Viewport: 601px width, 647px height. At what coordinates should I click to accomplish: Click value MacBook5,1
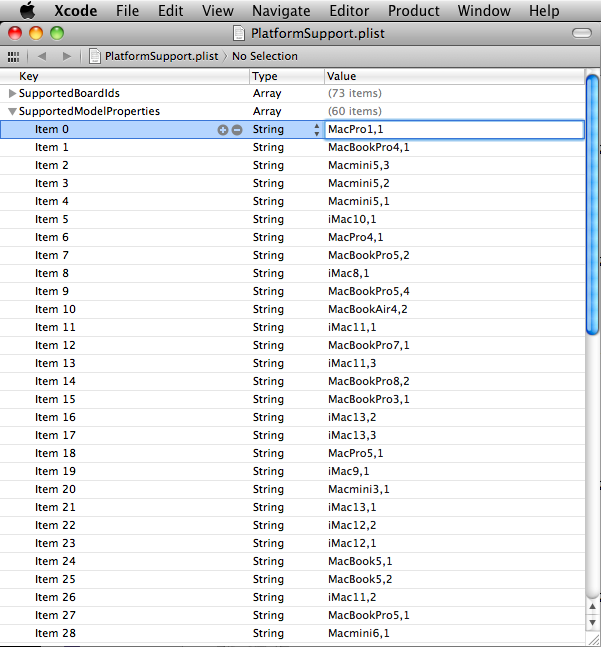(360, 561)
